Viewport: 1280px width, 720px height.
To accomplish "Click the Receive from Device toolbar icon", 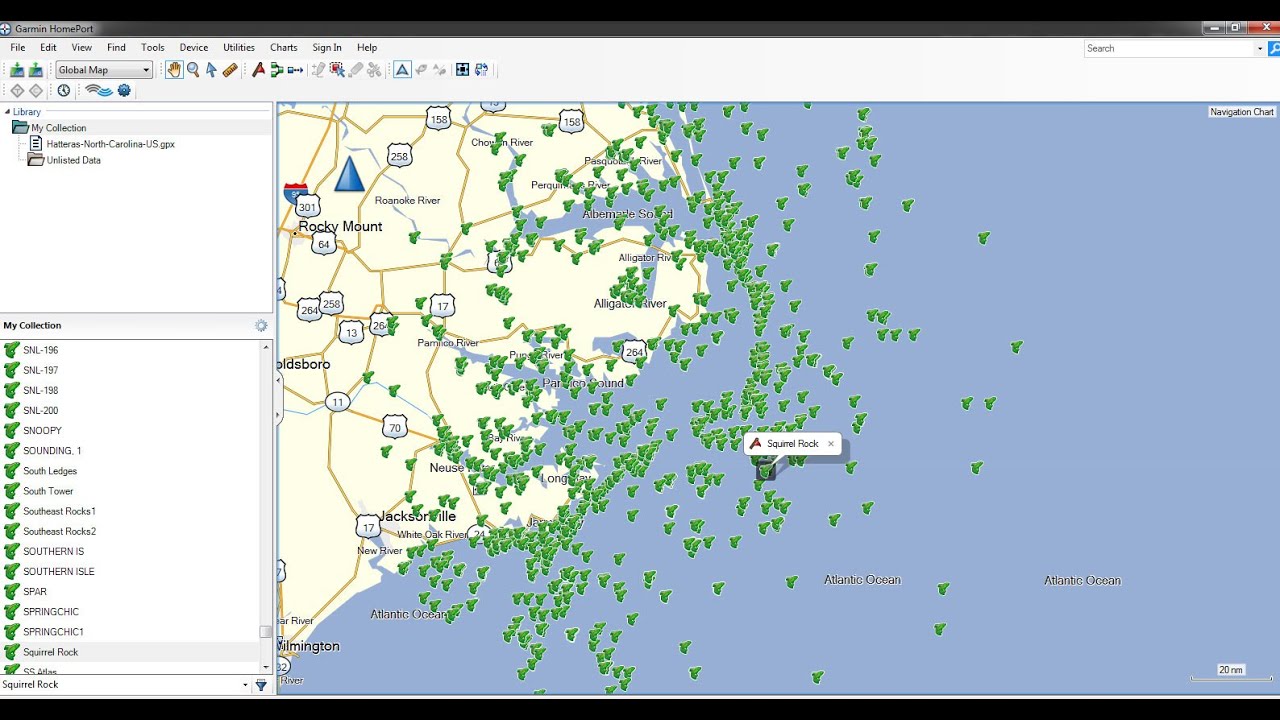I will (36, 70).
